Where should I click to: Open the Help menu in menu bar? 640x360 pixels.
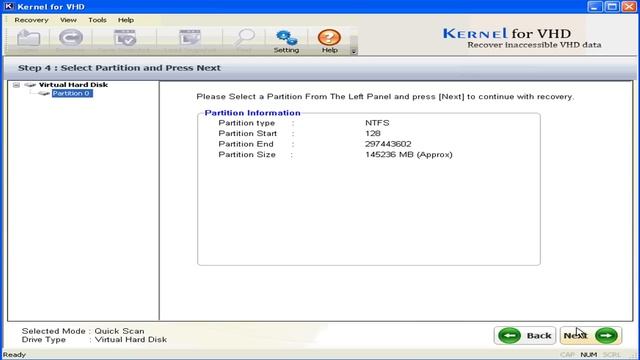[126, 20]
